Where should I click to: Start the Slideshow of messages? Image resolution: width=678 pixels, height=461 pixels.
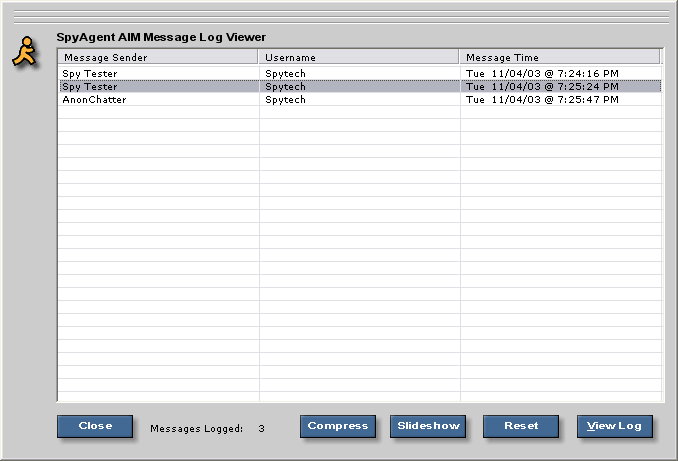coord(428,426)
